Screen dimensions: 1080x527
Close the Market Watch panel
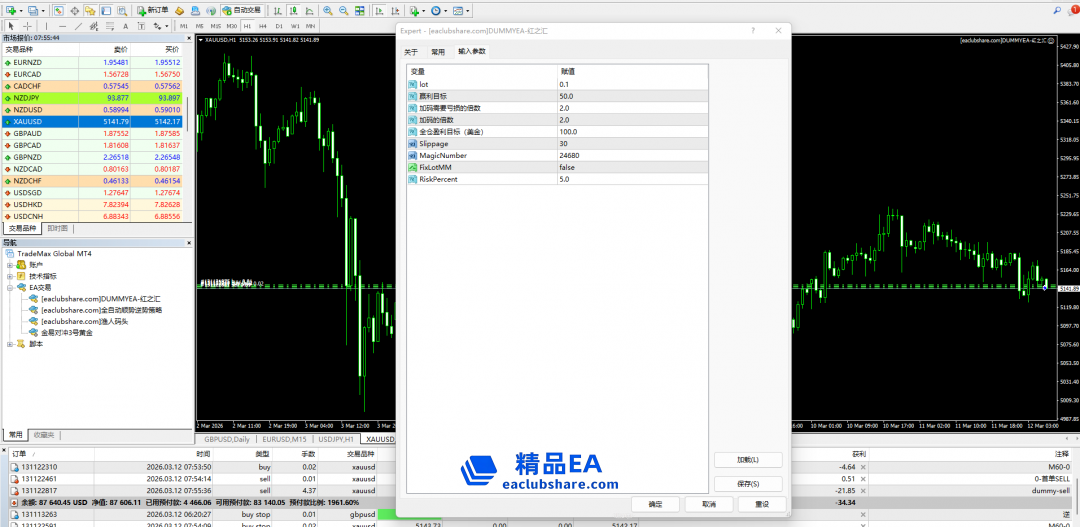(189, 37)
